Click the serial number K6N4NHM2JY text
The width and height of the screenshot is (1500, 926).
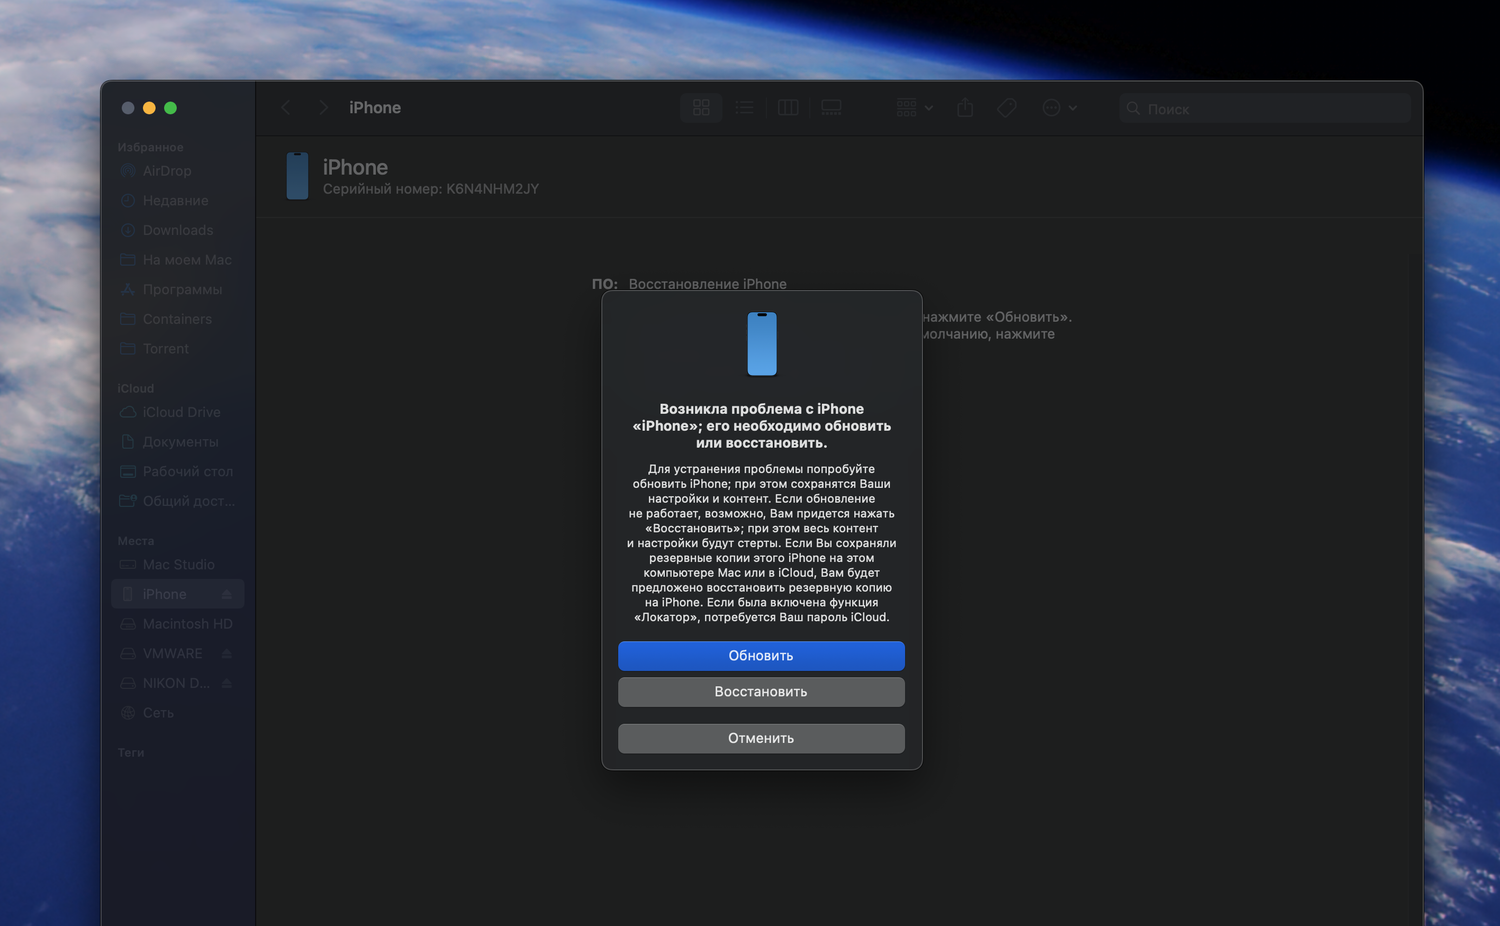pyautogui.click(x=492, y=189)
